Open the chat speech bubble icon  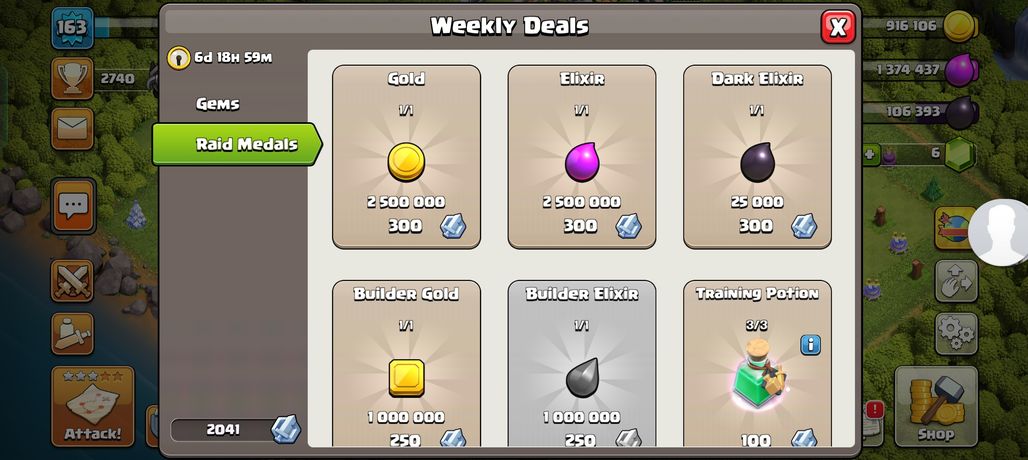click(73, 206)
